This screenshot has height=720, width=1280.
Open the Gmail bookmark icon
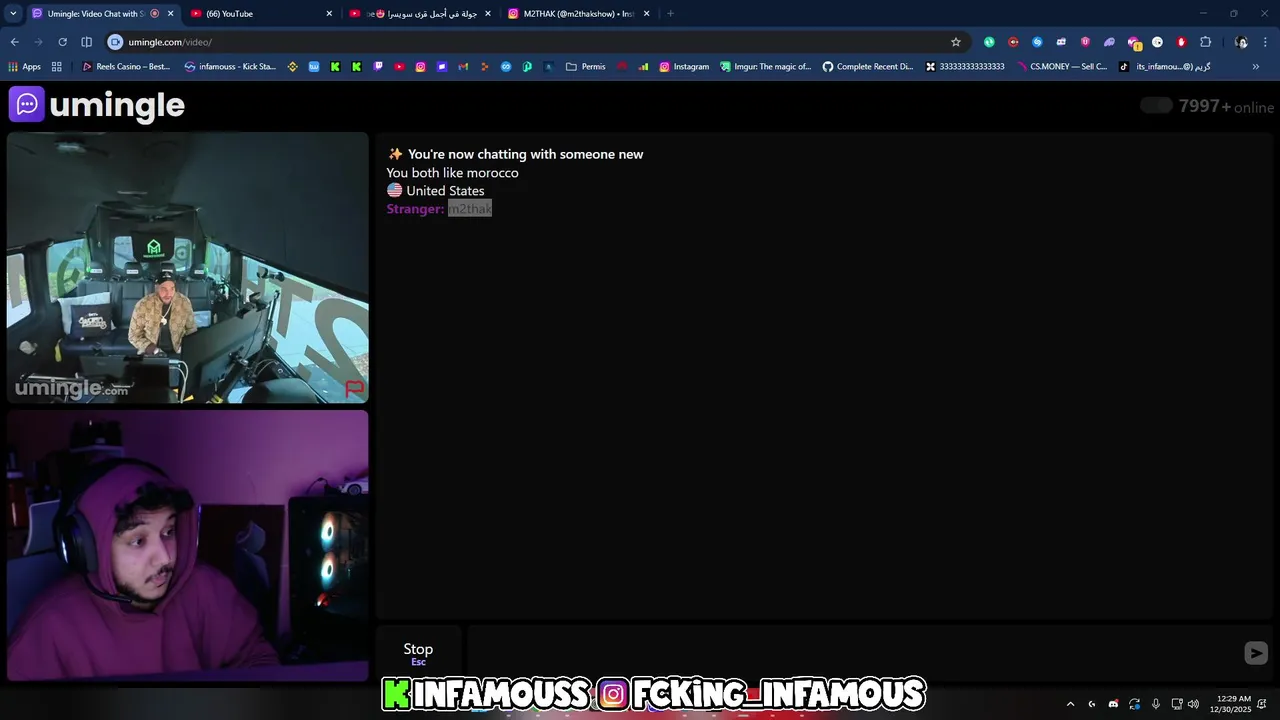tap(463, 67)
